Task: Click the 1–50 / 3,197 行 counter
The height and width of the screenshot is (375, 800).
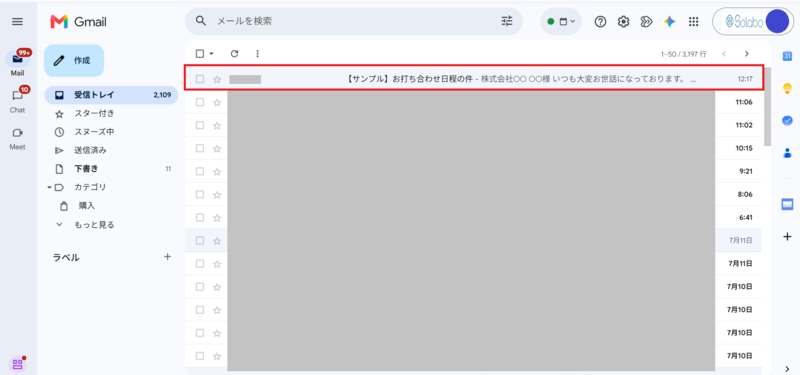Action: click(x=683, y=54)
